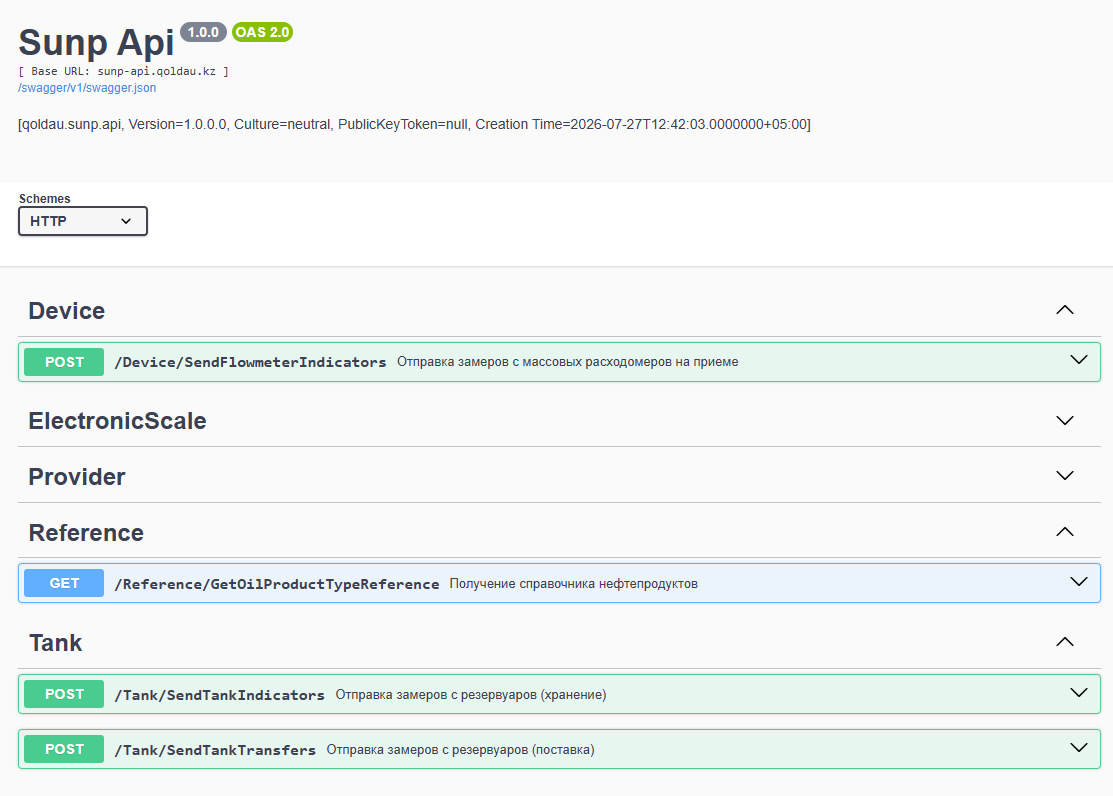Click description 'Отправка замеров с резервуаров (поставка)'
1113x796 pixels.
click(x=461, y=750)
